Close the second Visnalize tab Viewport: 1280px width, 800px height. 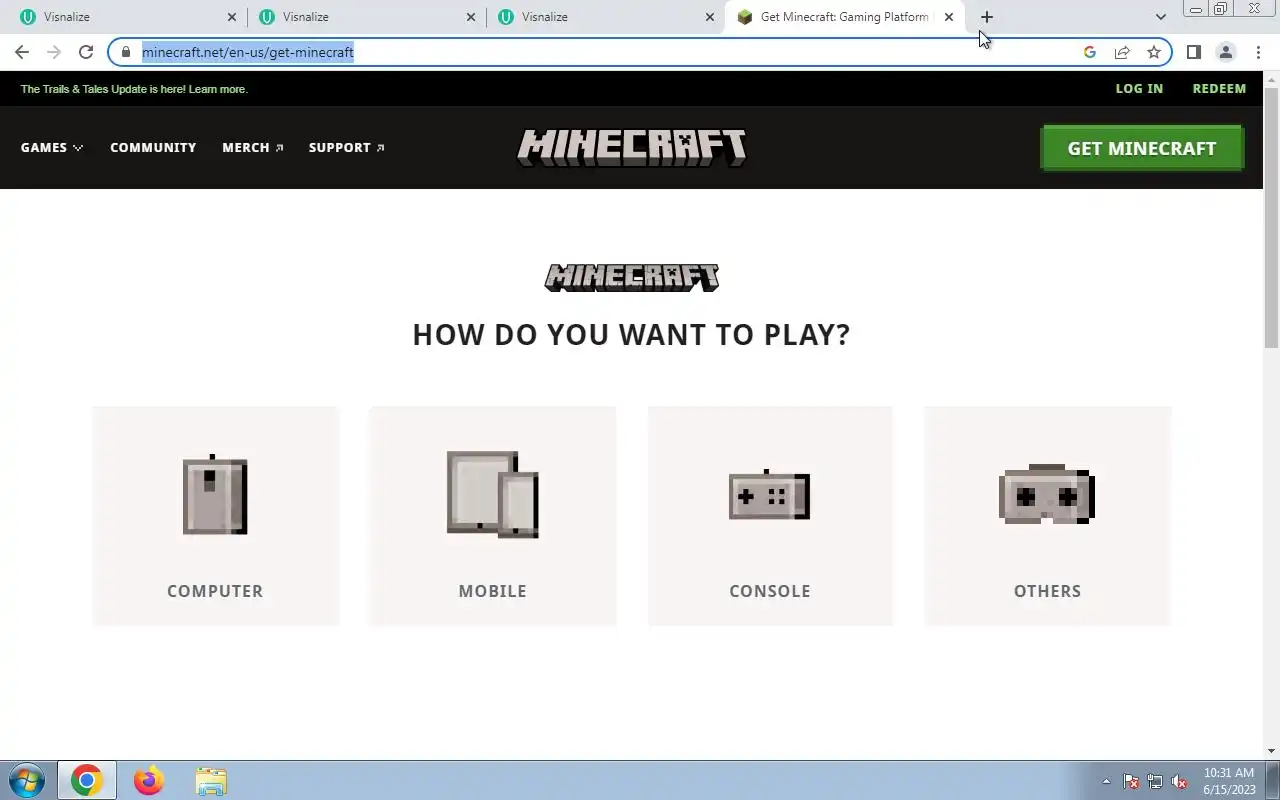pyautogui.click(x=471, y=17)
